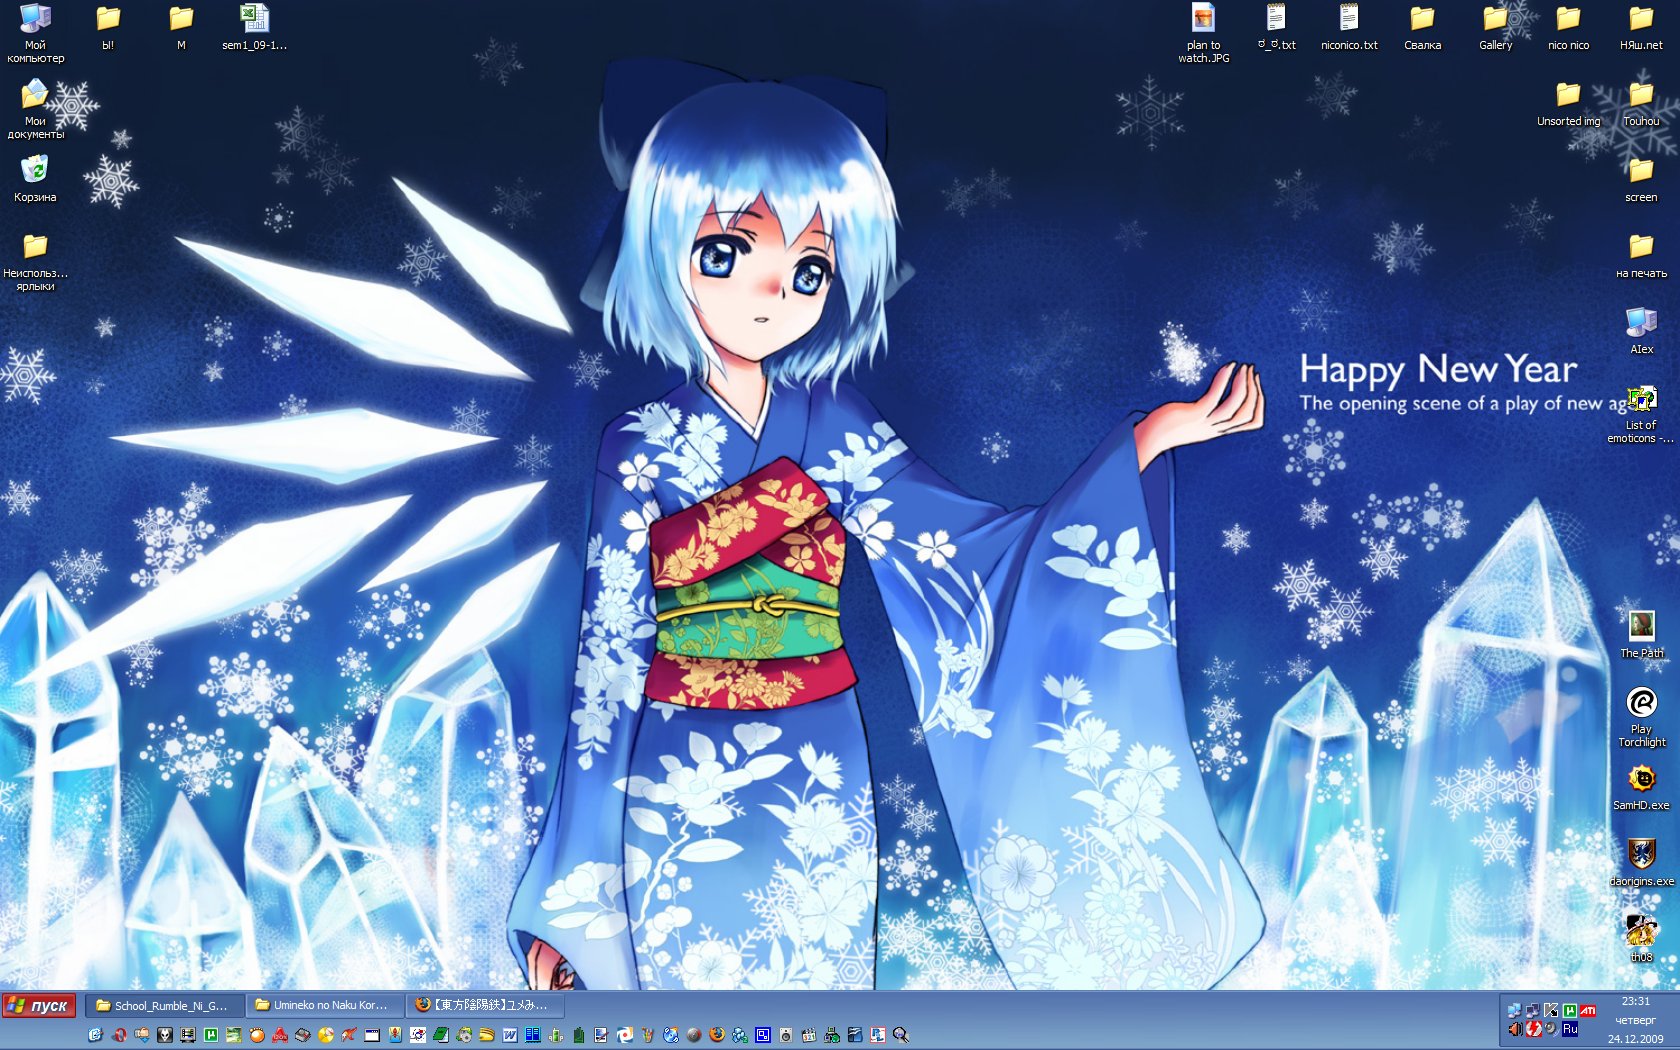Click the blue two-pane quick launch icon

pos(533,1035)
